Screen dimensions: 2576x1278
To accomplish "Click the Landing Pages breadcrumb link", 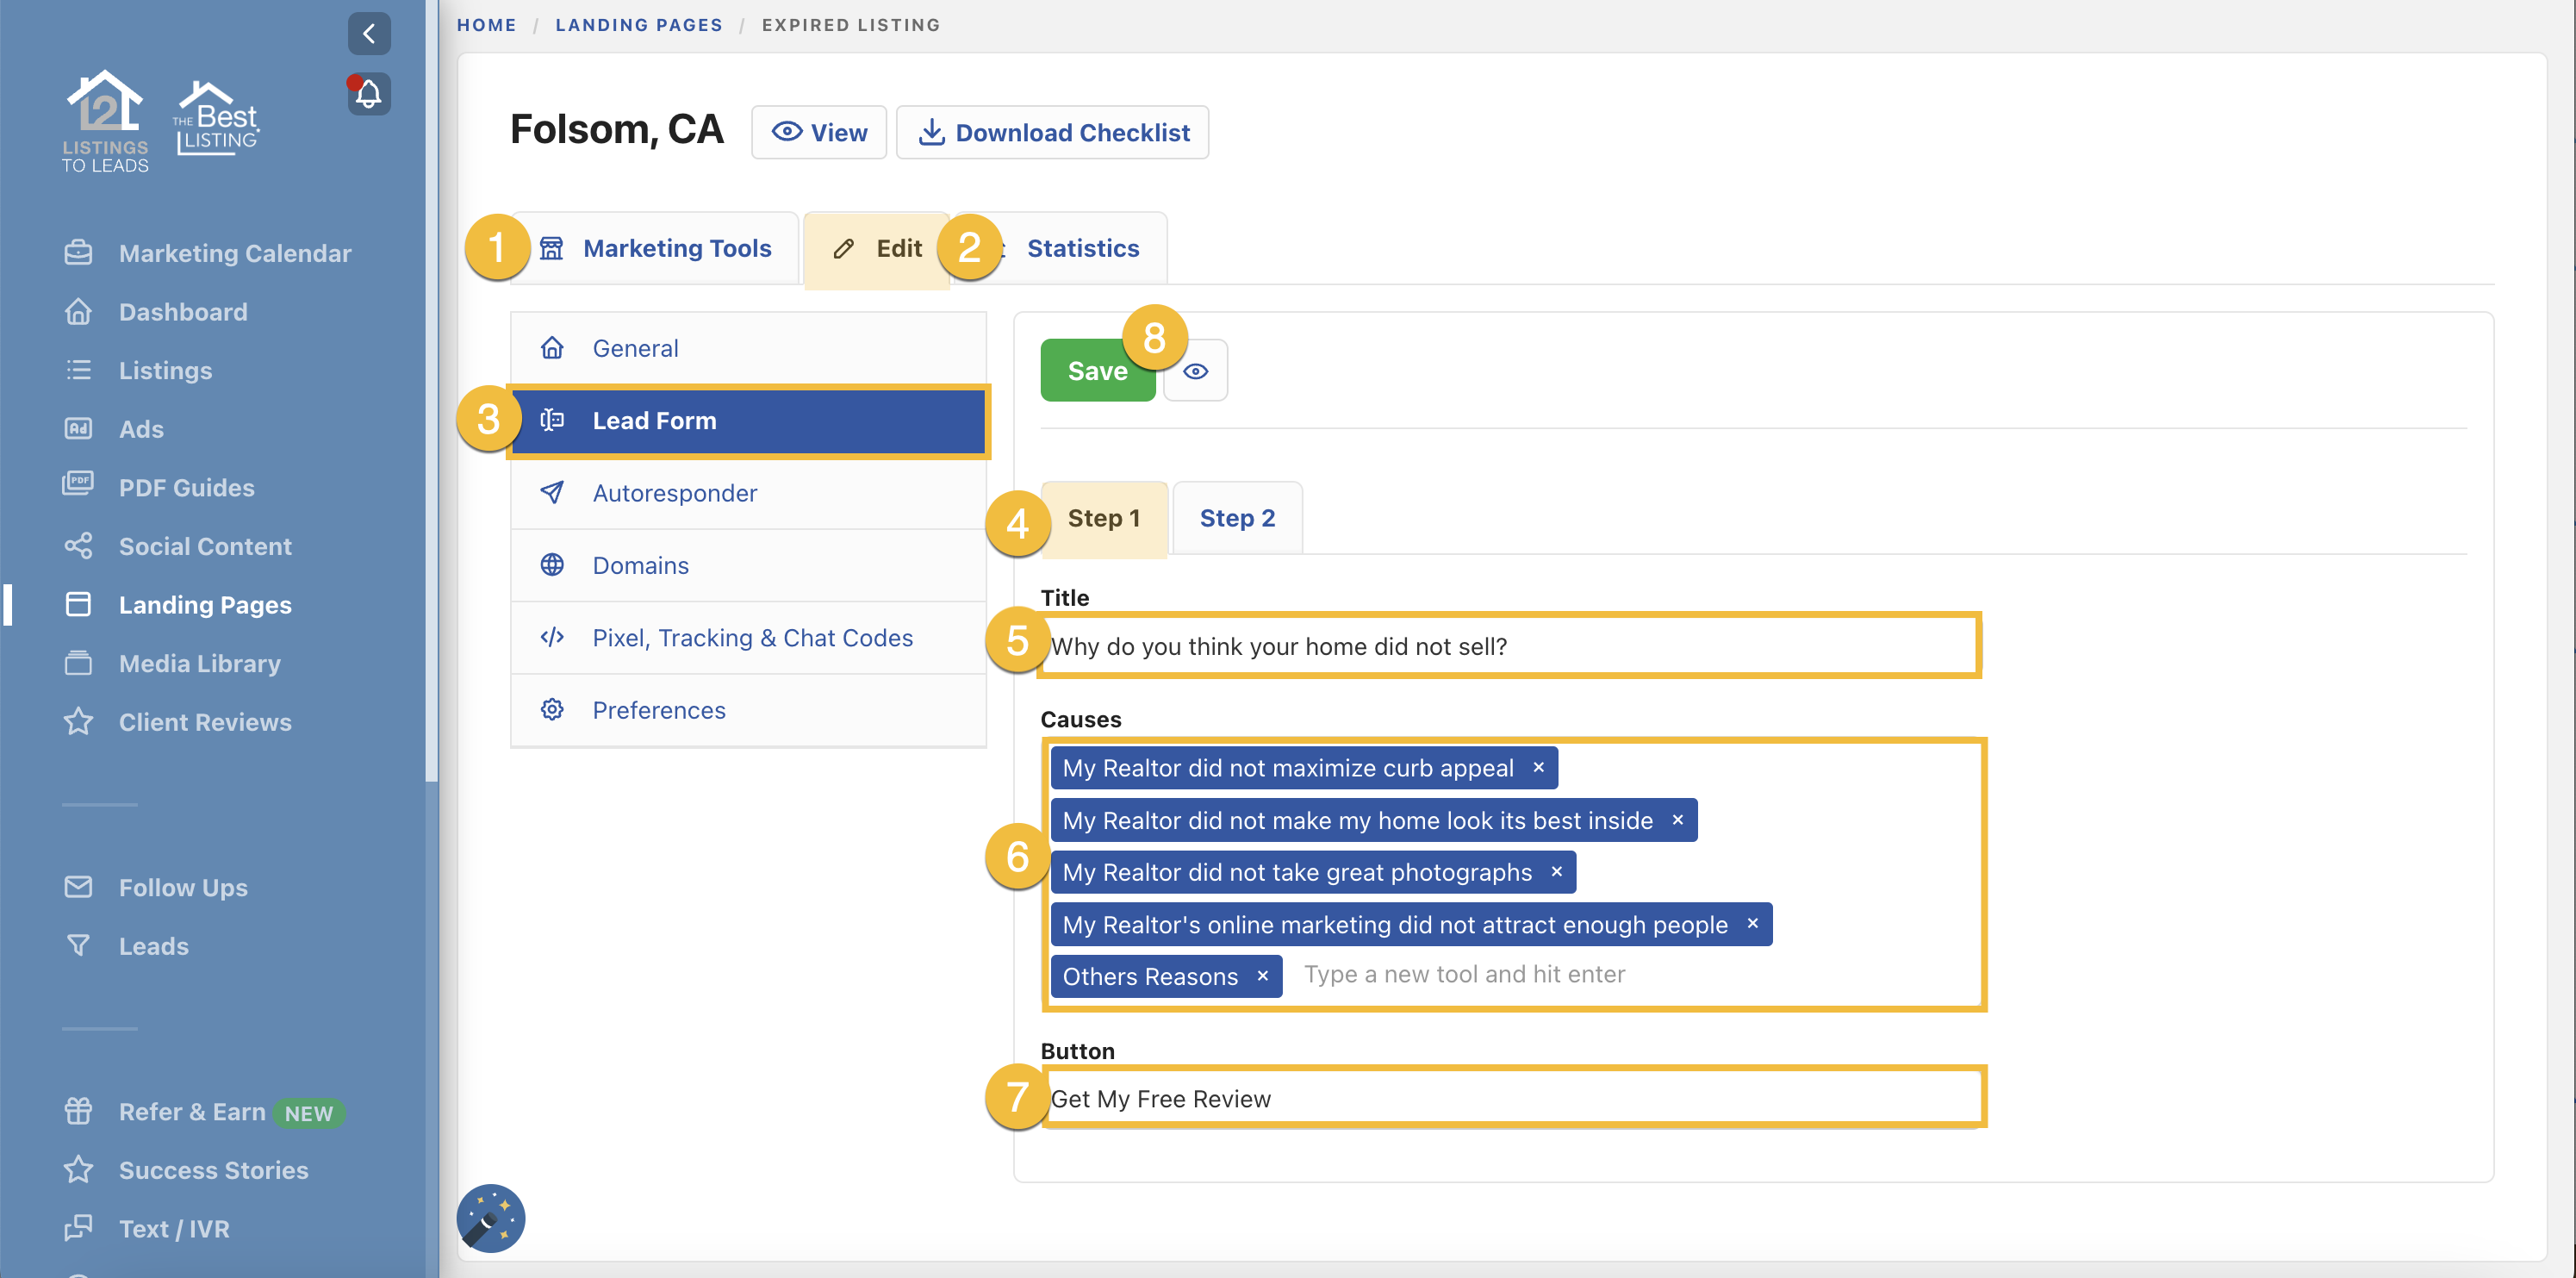I will (639, 25).
